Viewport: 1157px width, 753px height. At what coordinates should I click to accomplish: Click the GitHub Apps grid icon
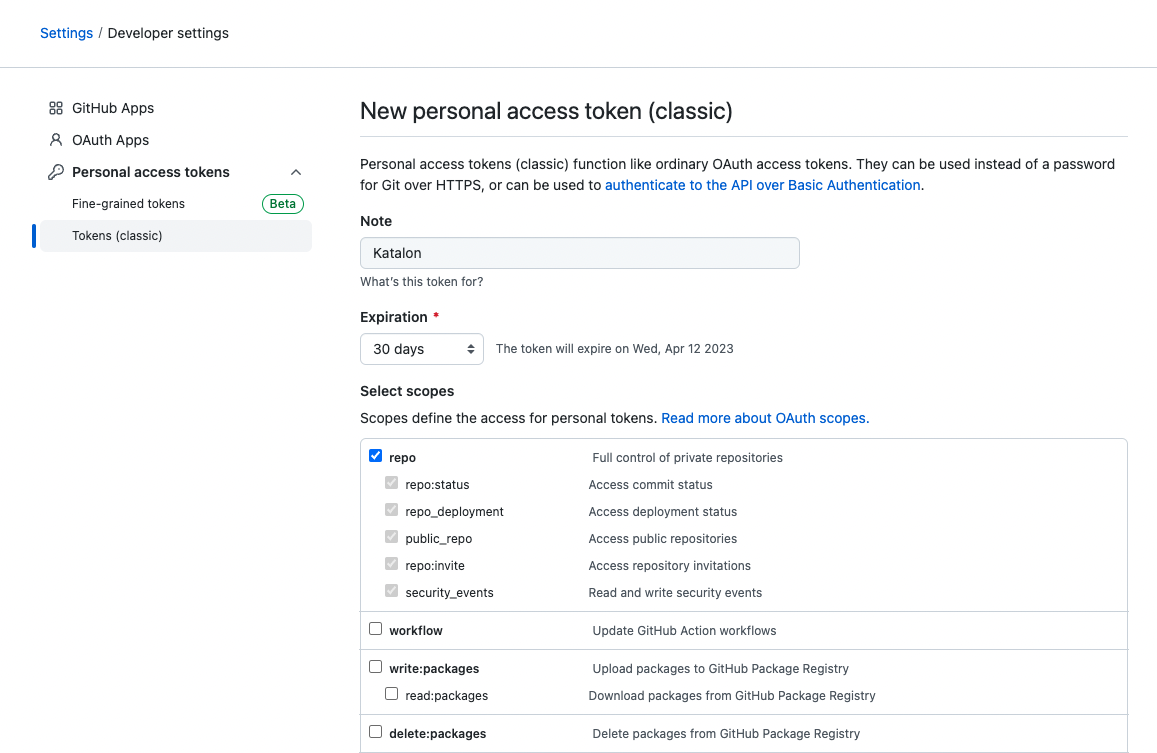pos(56,108)
